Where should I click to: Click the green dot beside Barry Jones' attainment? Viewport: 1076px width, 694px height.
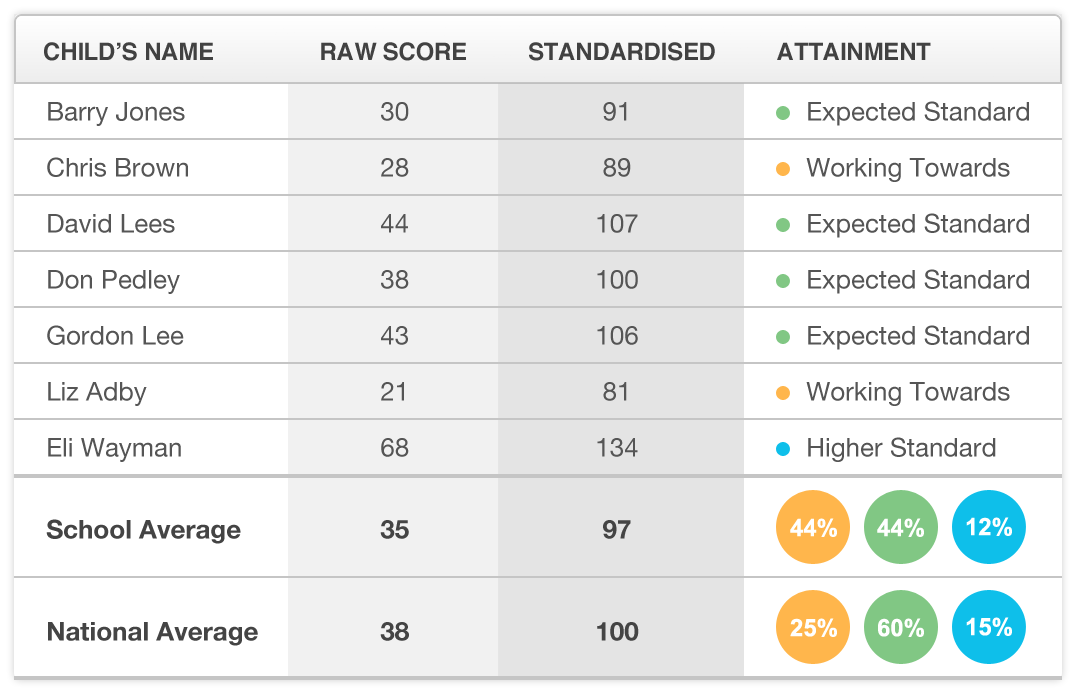point(784,113)
